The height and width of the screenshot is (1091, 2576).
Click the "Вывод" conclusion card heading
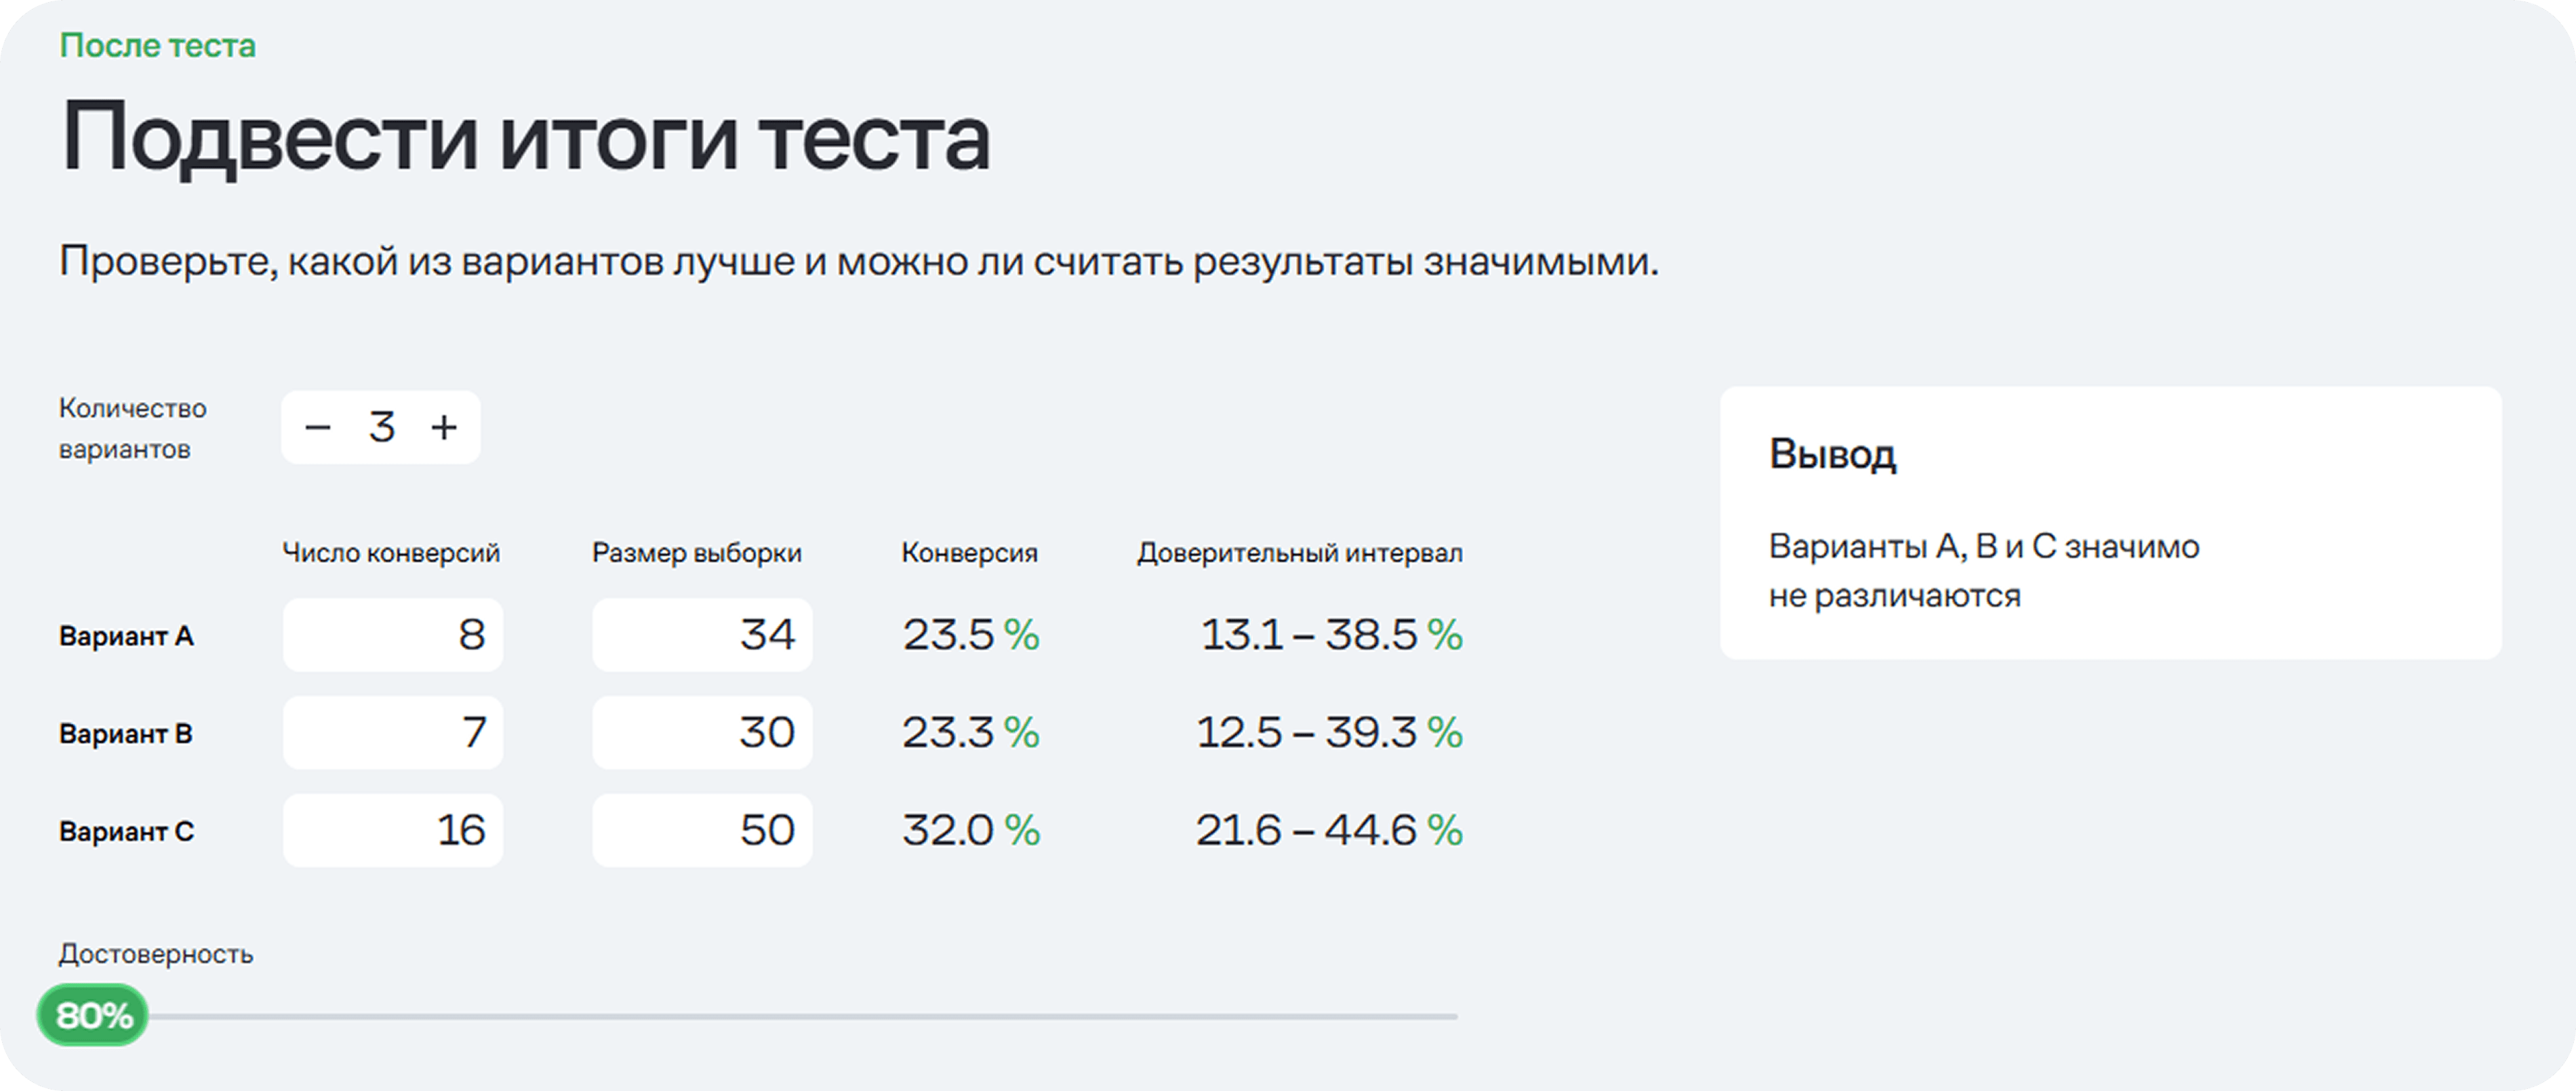pyautogui.click(x=1832, y=454)
